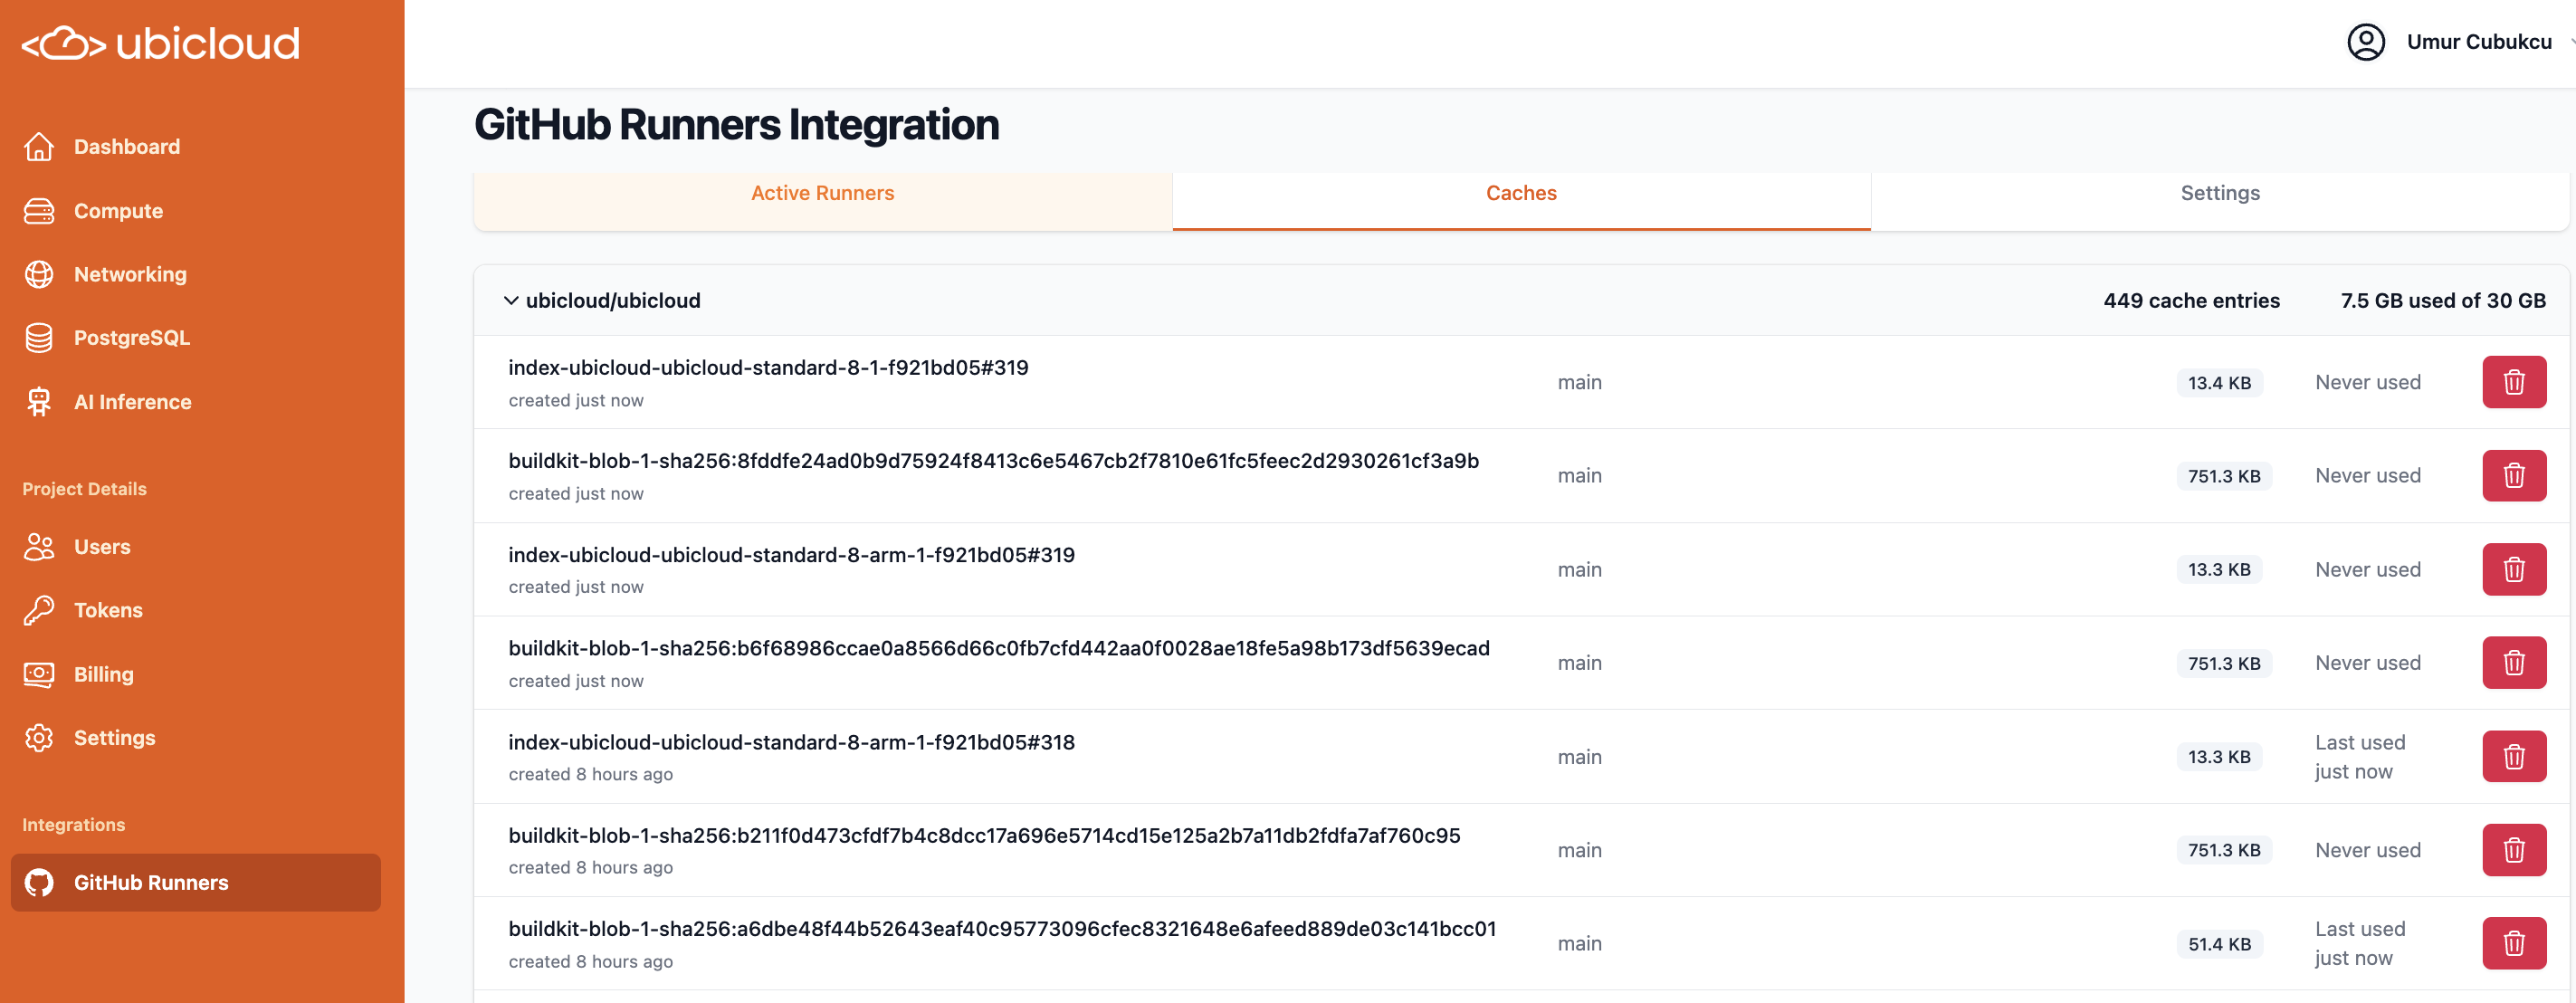Open Users under Project Details
2576x1003 pixels.
point(102,546)
